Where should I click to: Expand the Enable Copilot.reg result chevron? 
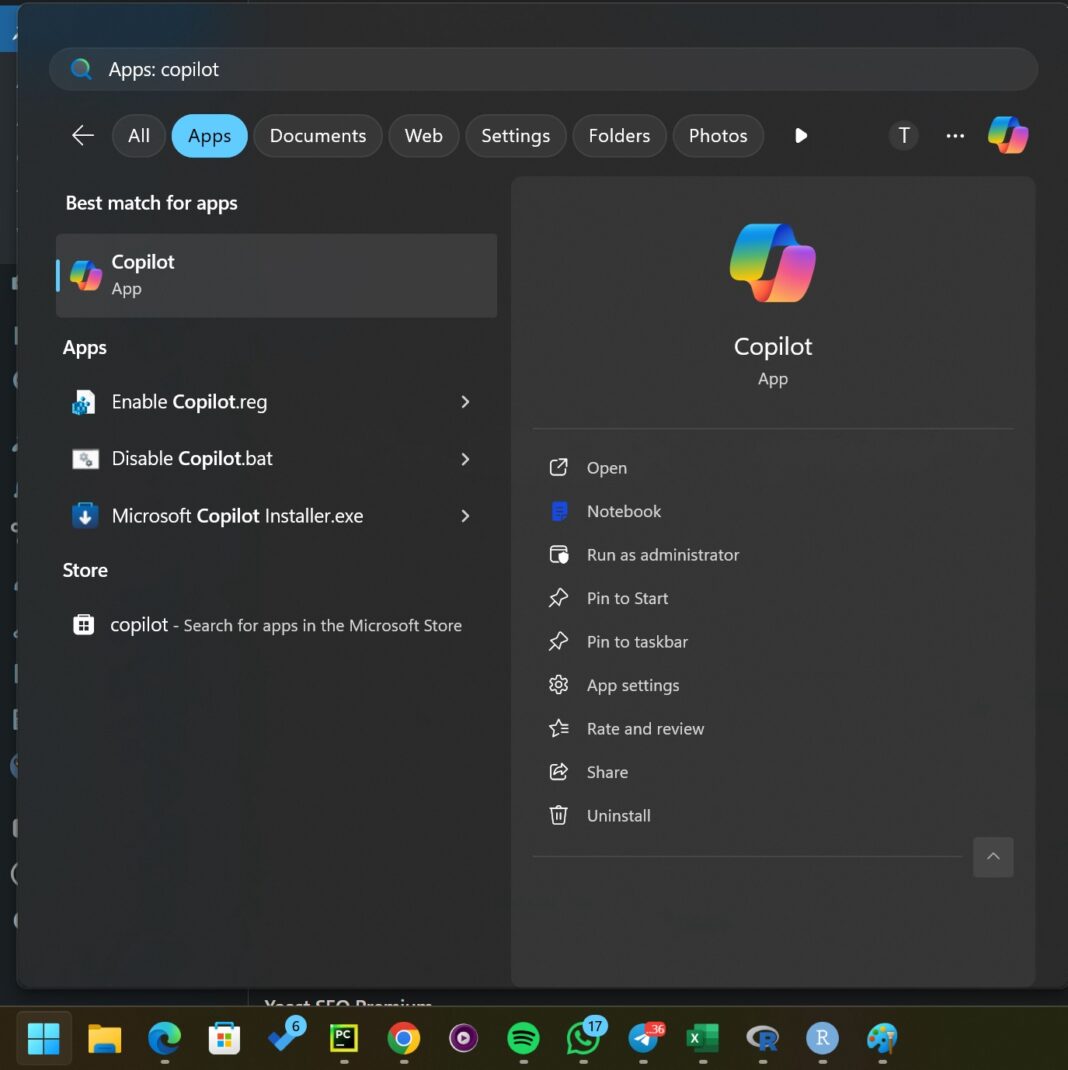464,401
